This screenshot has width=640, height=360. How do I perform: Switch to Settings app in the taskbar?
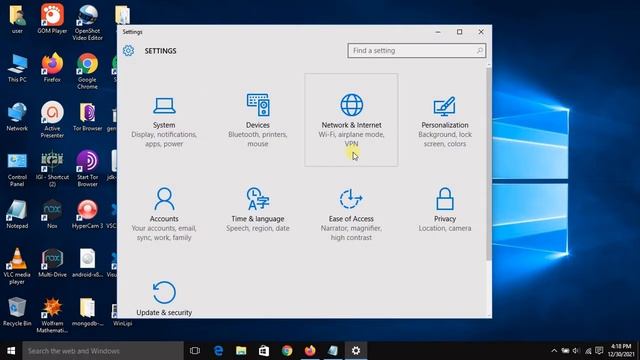pyautogui.click(x=356, y=351)
